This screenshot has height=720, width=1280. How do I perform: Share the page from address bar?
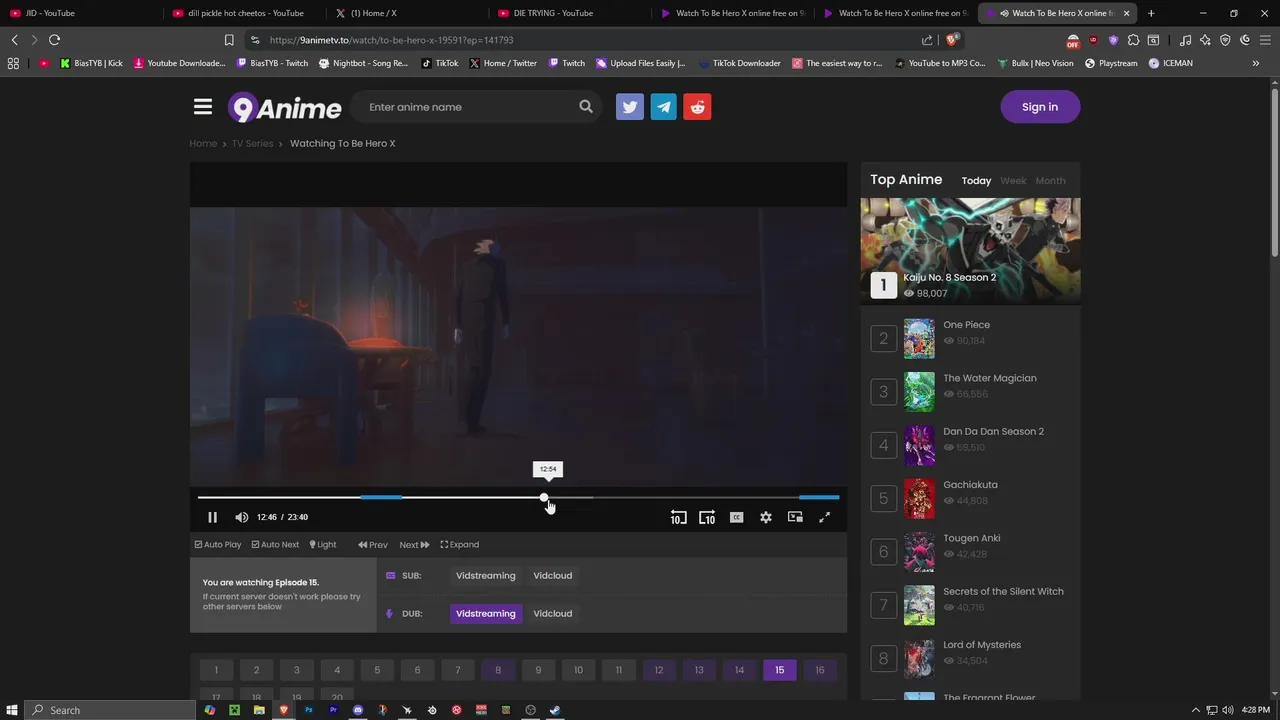tap(927, 40)
